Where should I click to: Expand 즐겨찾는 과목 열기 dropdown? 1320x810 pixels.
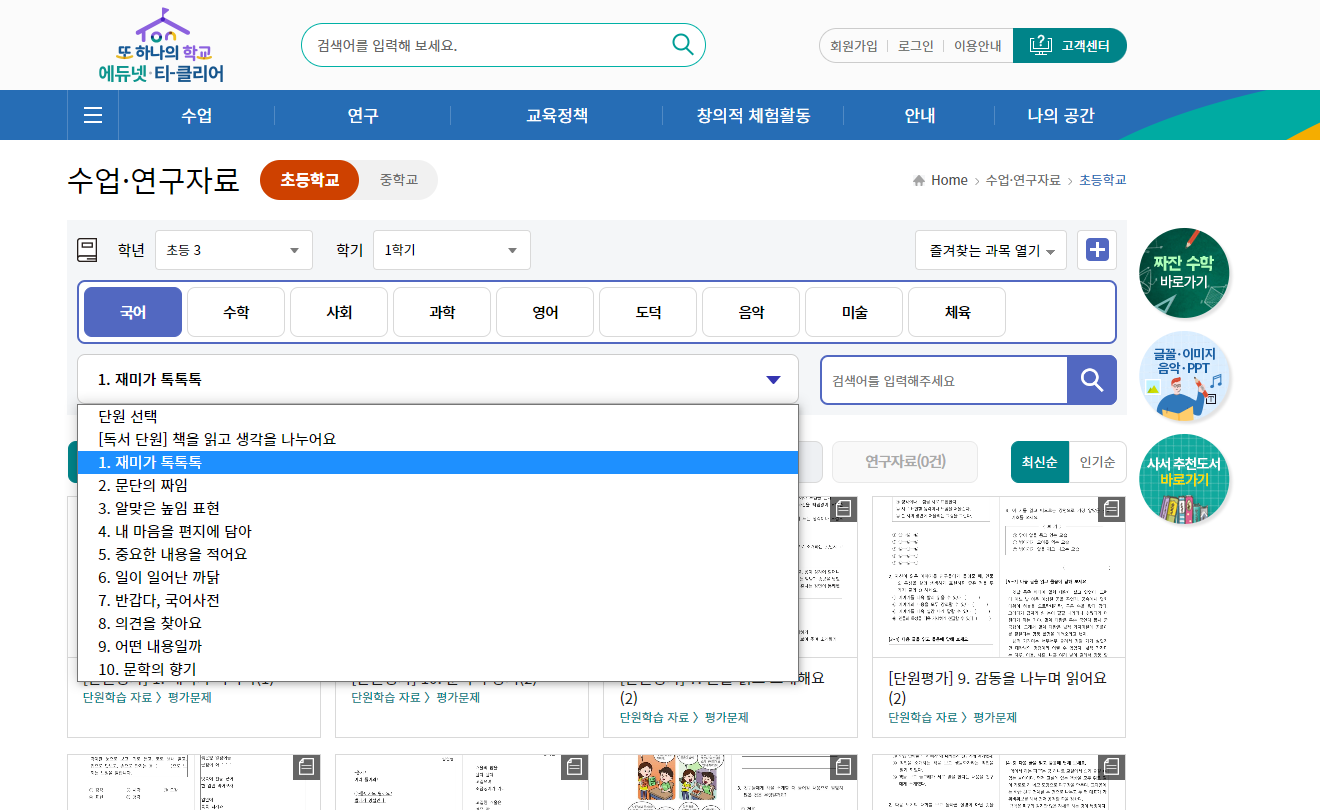991,250
